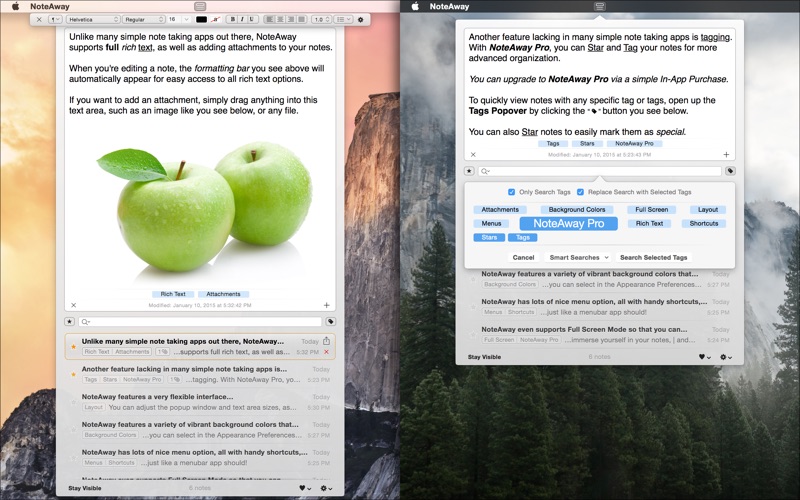The width and height of the screenshot is (800, 500).
Task: Add a new note with plus in left editor
Action: pos(327,305)
